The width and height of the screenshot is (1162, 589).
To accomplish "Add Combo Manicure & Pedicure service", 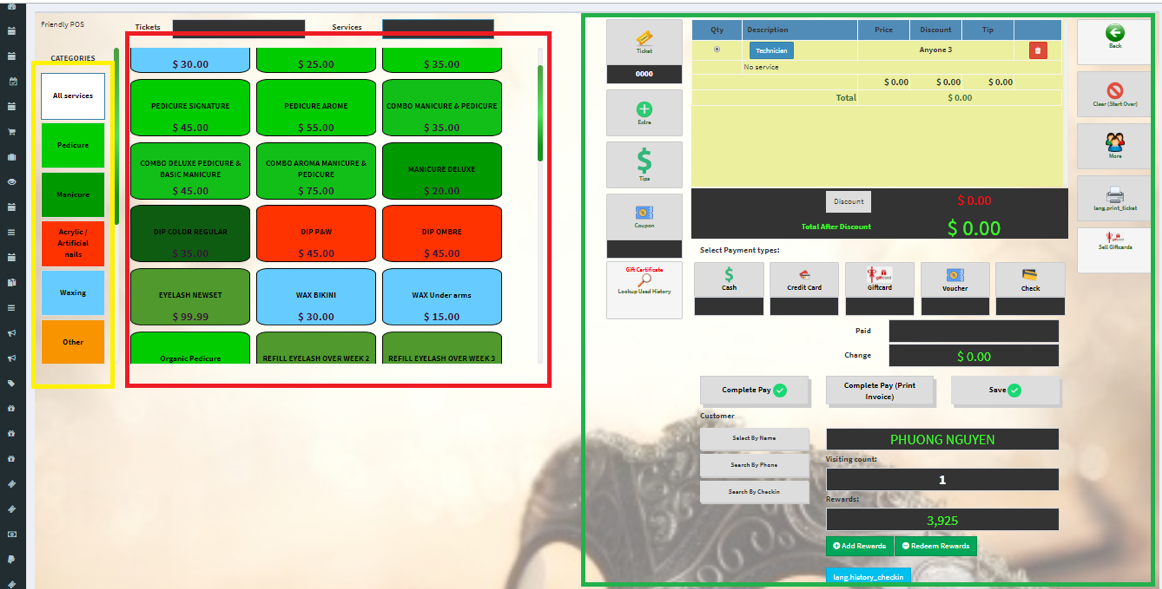I will point(442,107).
